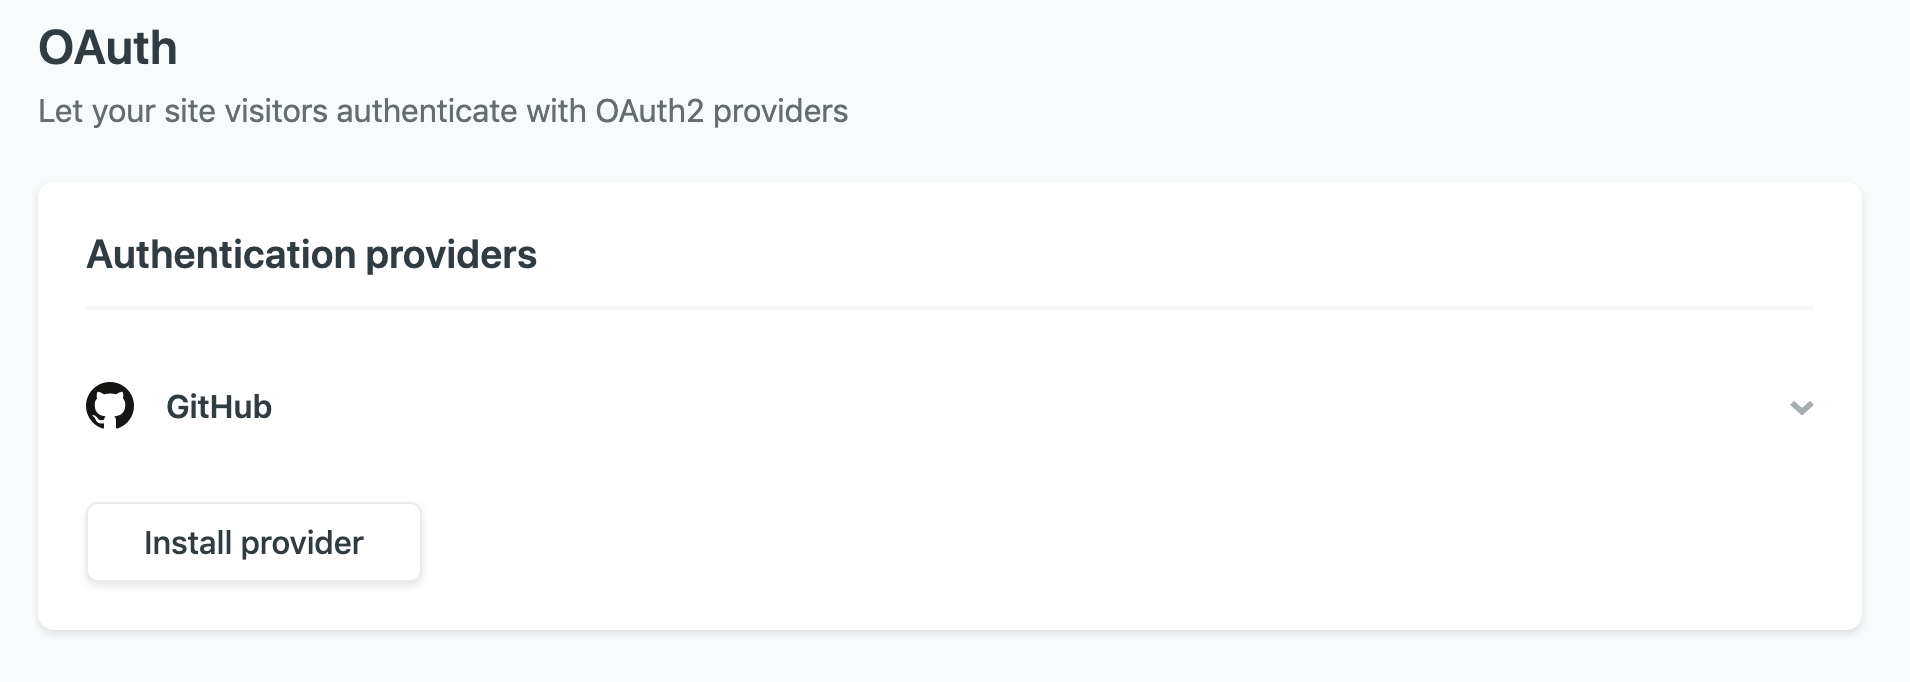Click the empty middle of GitHub row
Screen dimensions: 1910x682
pos(950,407)
